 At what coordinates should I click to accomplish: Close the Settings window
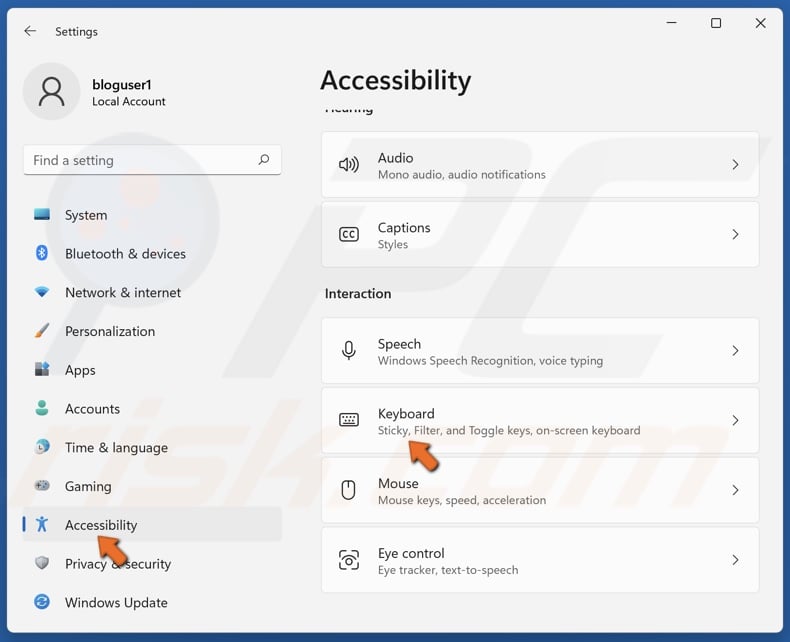[760, 23]
